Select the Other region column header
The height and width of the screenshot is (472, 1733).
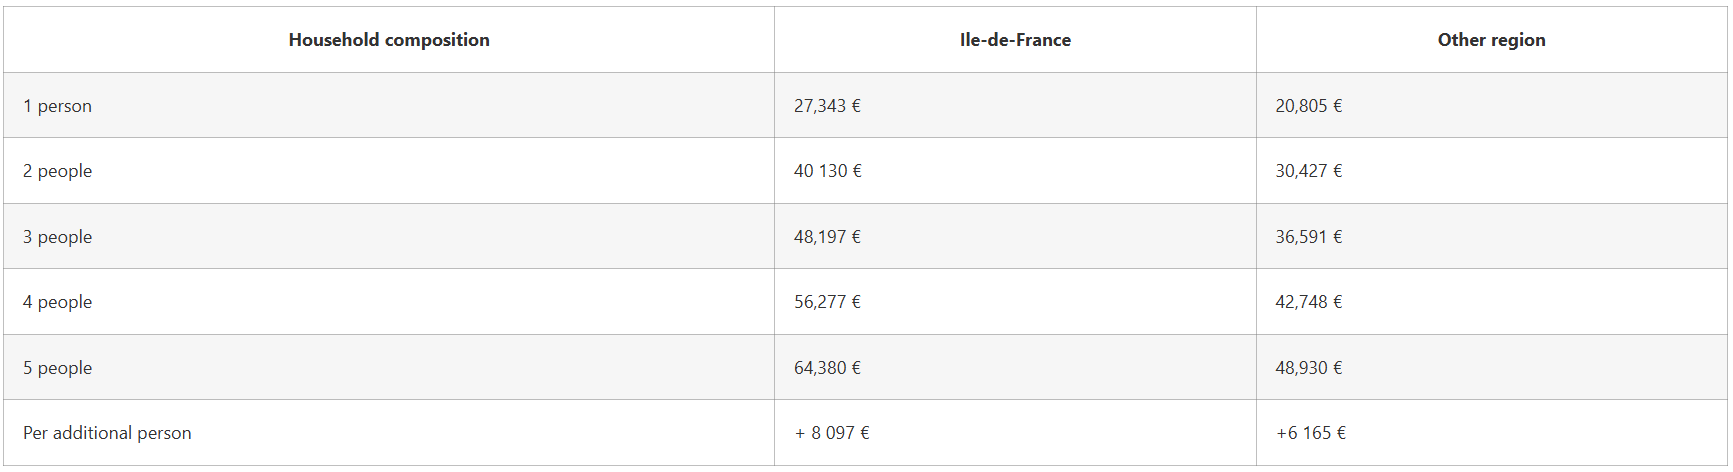pyautogui.click(x=1491, y=40)
